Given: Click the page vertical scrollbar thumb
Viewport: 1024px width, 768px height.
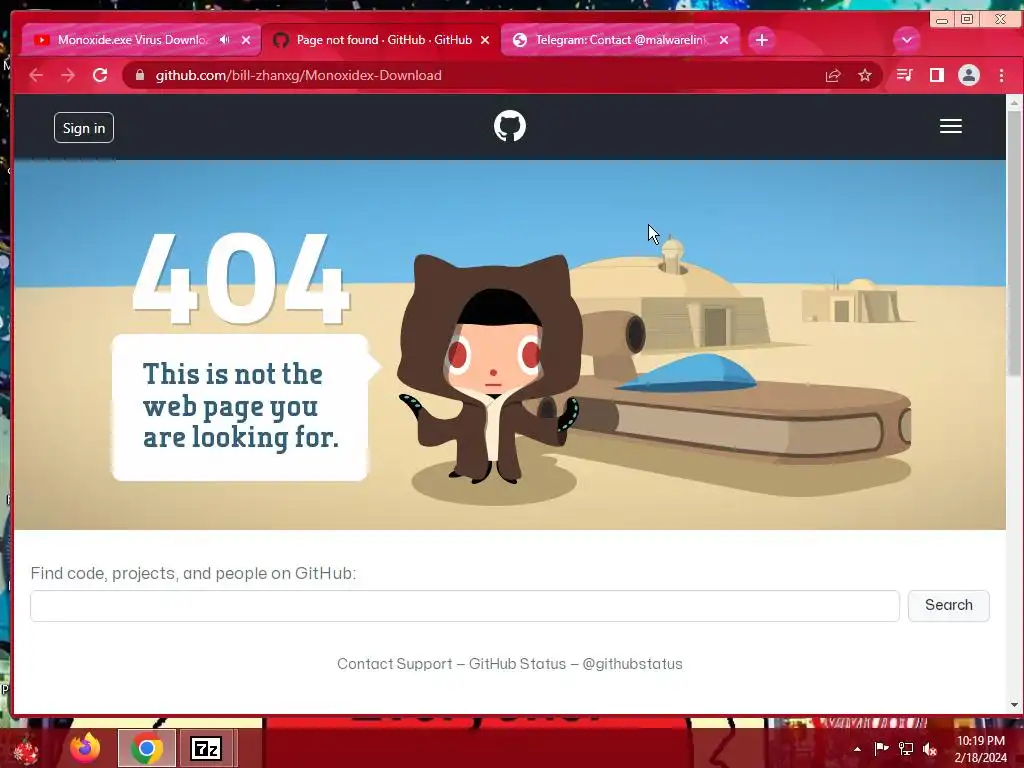Looking at the screenshot, I should pyautogui.click(x=1014, y=242).
